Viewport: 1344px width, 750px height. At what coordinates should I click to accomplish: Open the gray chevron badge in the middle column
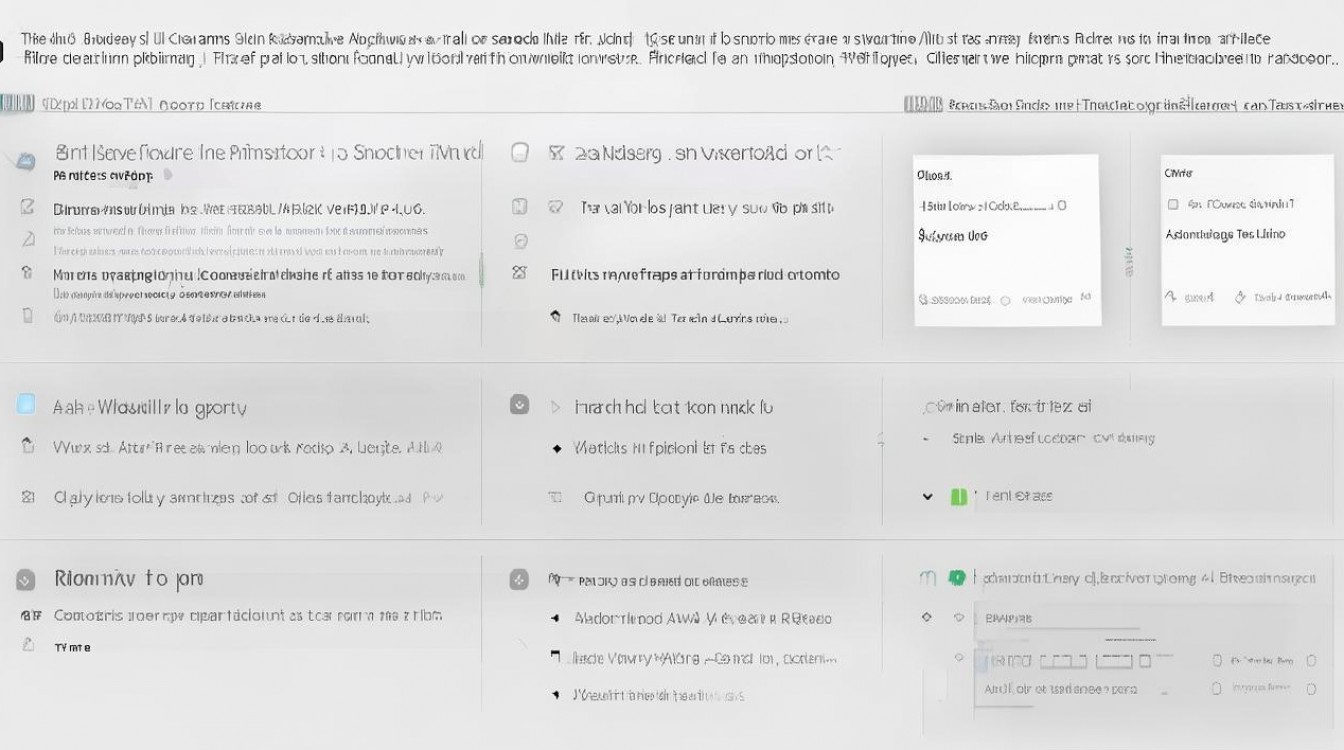519,404
